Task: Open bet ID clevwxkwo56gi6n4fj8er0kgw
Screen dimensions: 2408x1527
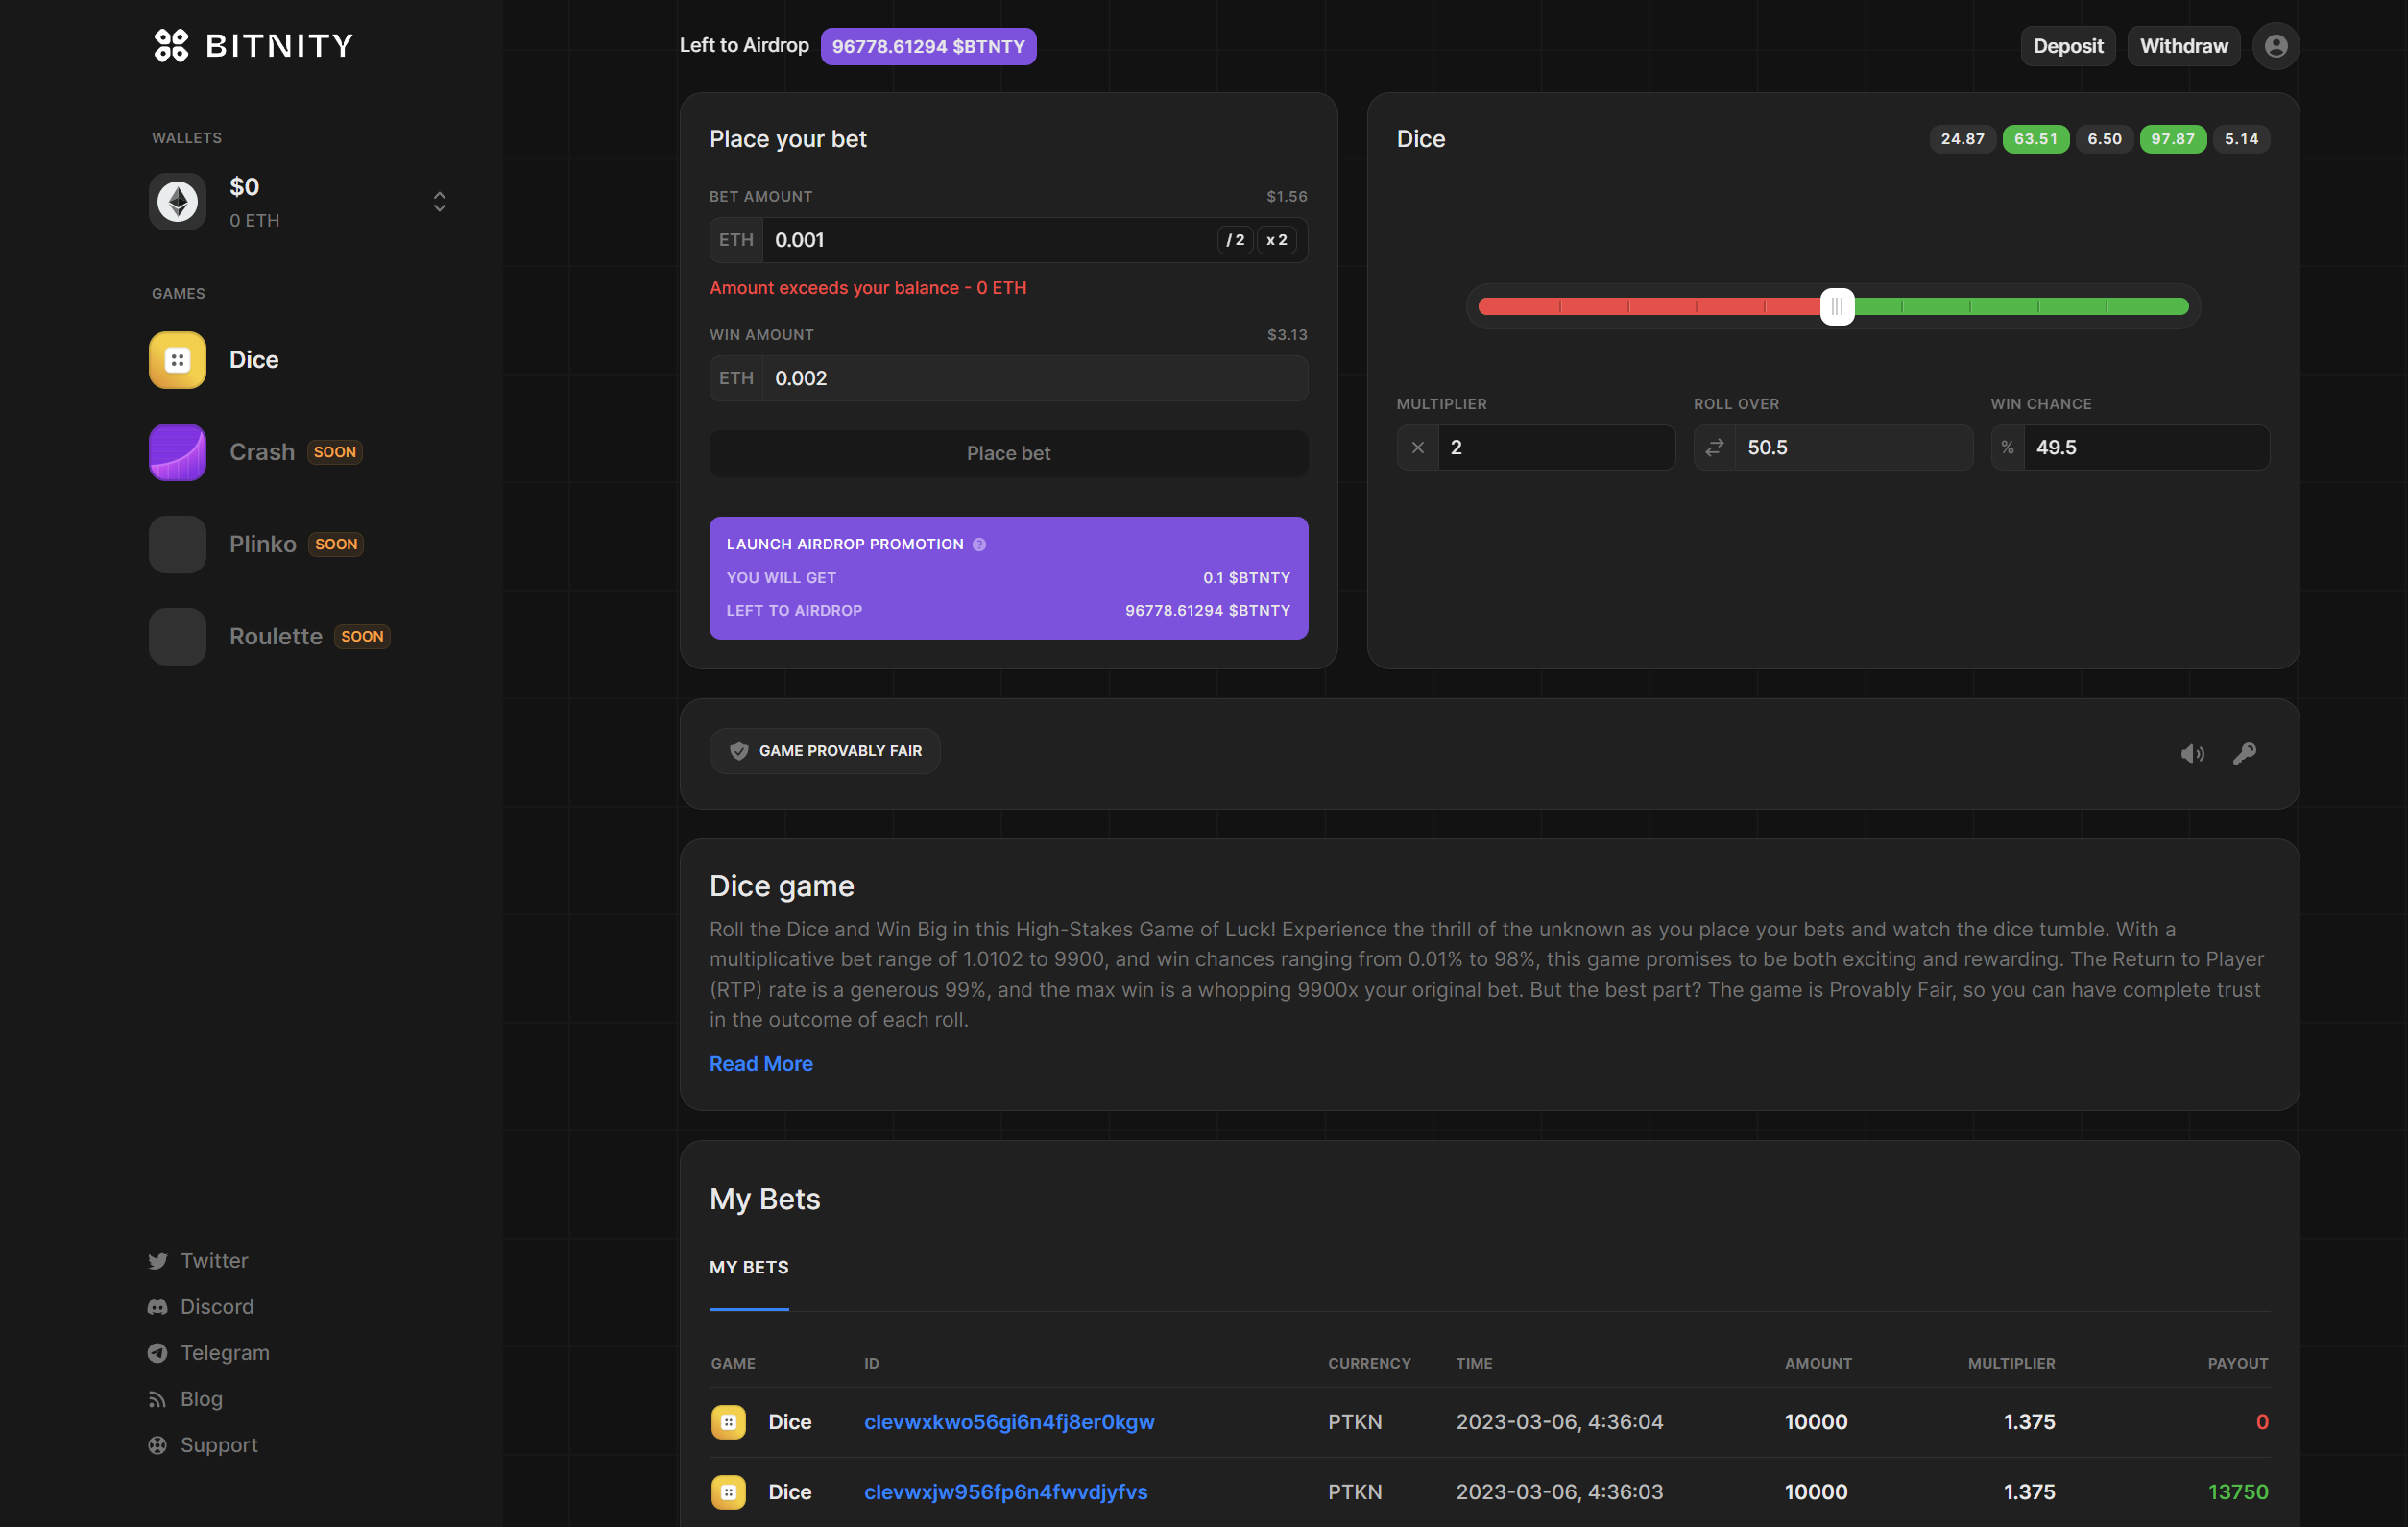Action: 1009,1422
